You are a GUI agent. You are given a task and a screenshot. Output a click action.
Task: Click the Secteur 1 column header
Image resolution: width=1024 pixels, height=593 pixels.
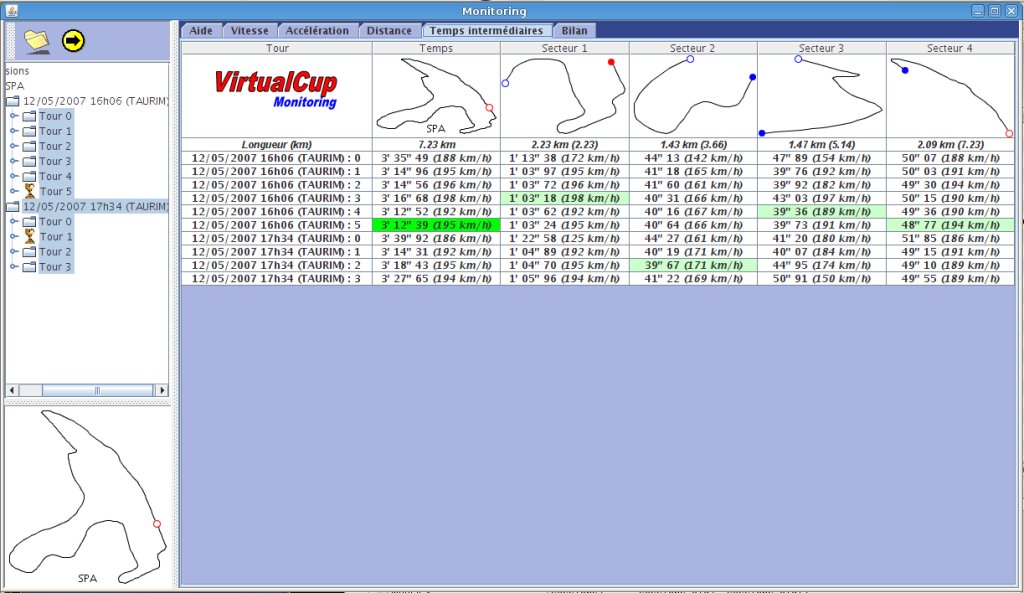564,48
